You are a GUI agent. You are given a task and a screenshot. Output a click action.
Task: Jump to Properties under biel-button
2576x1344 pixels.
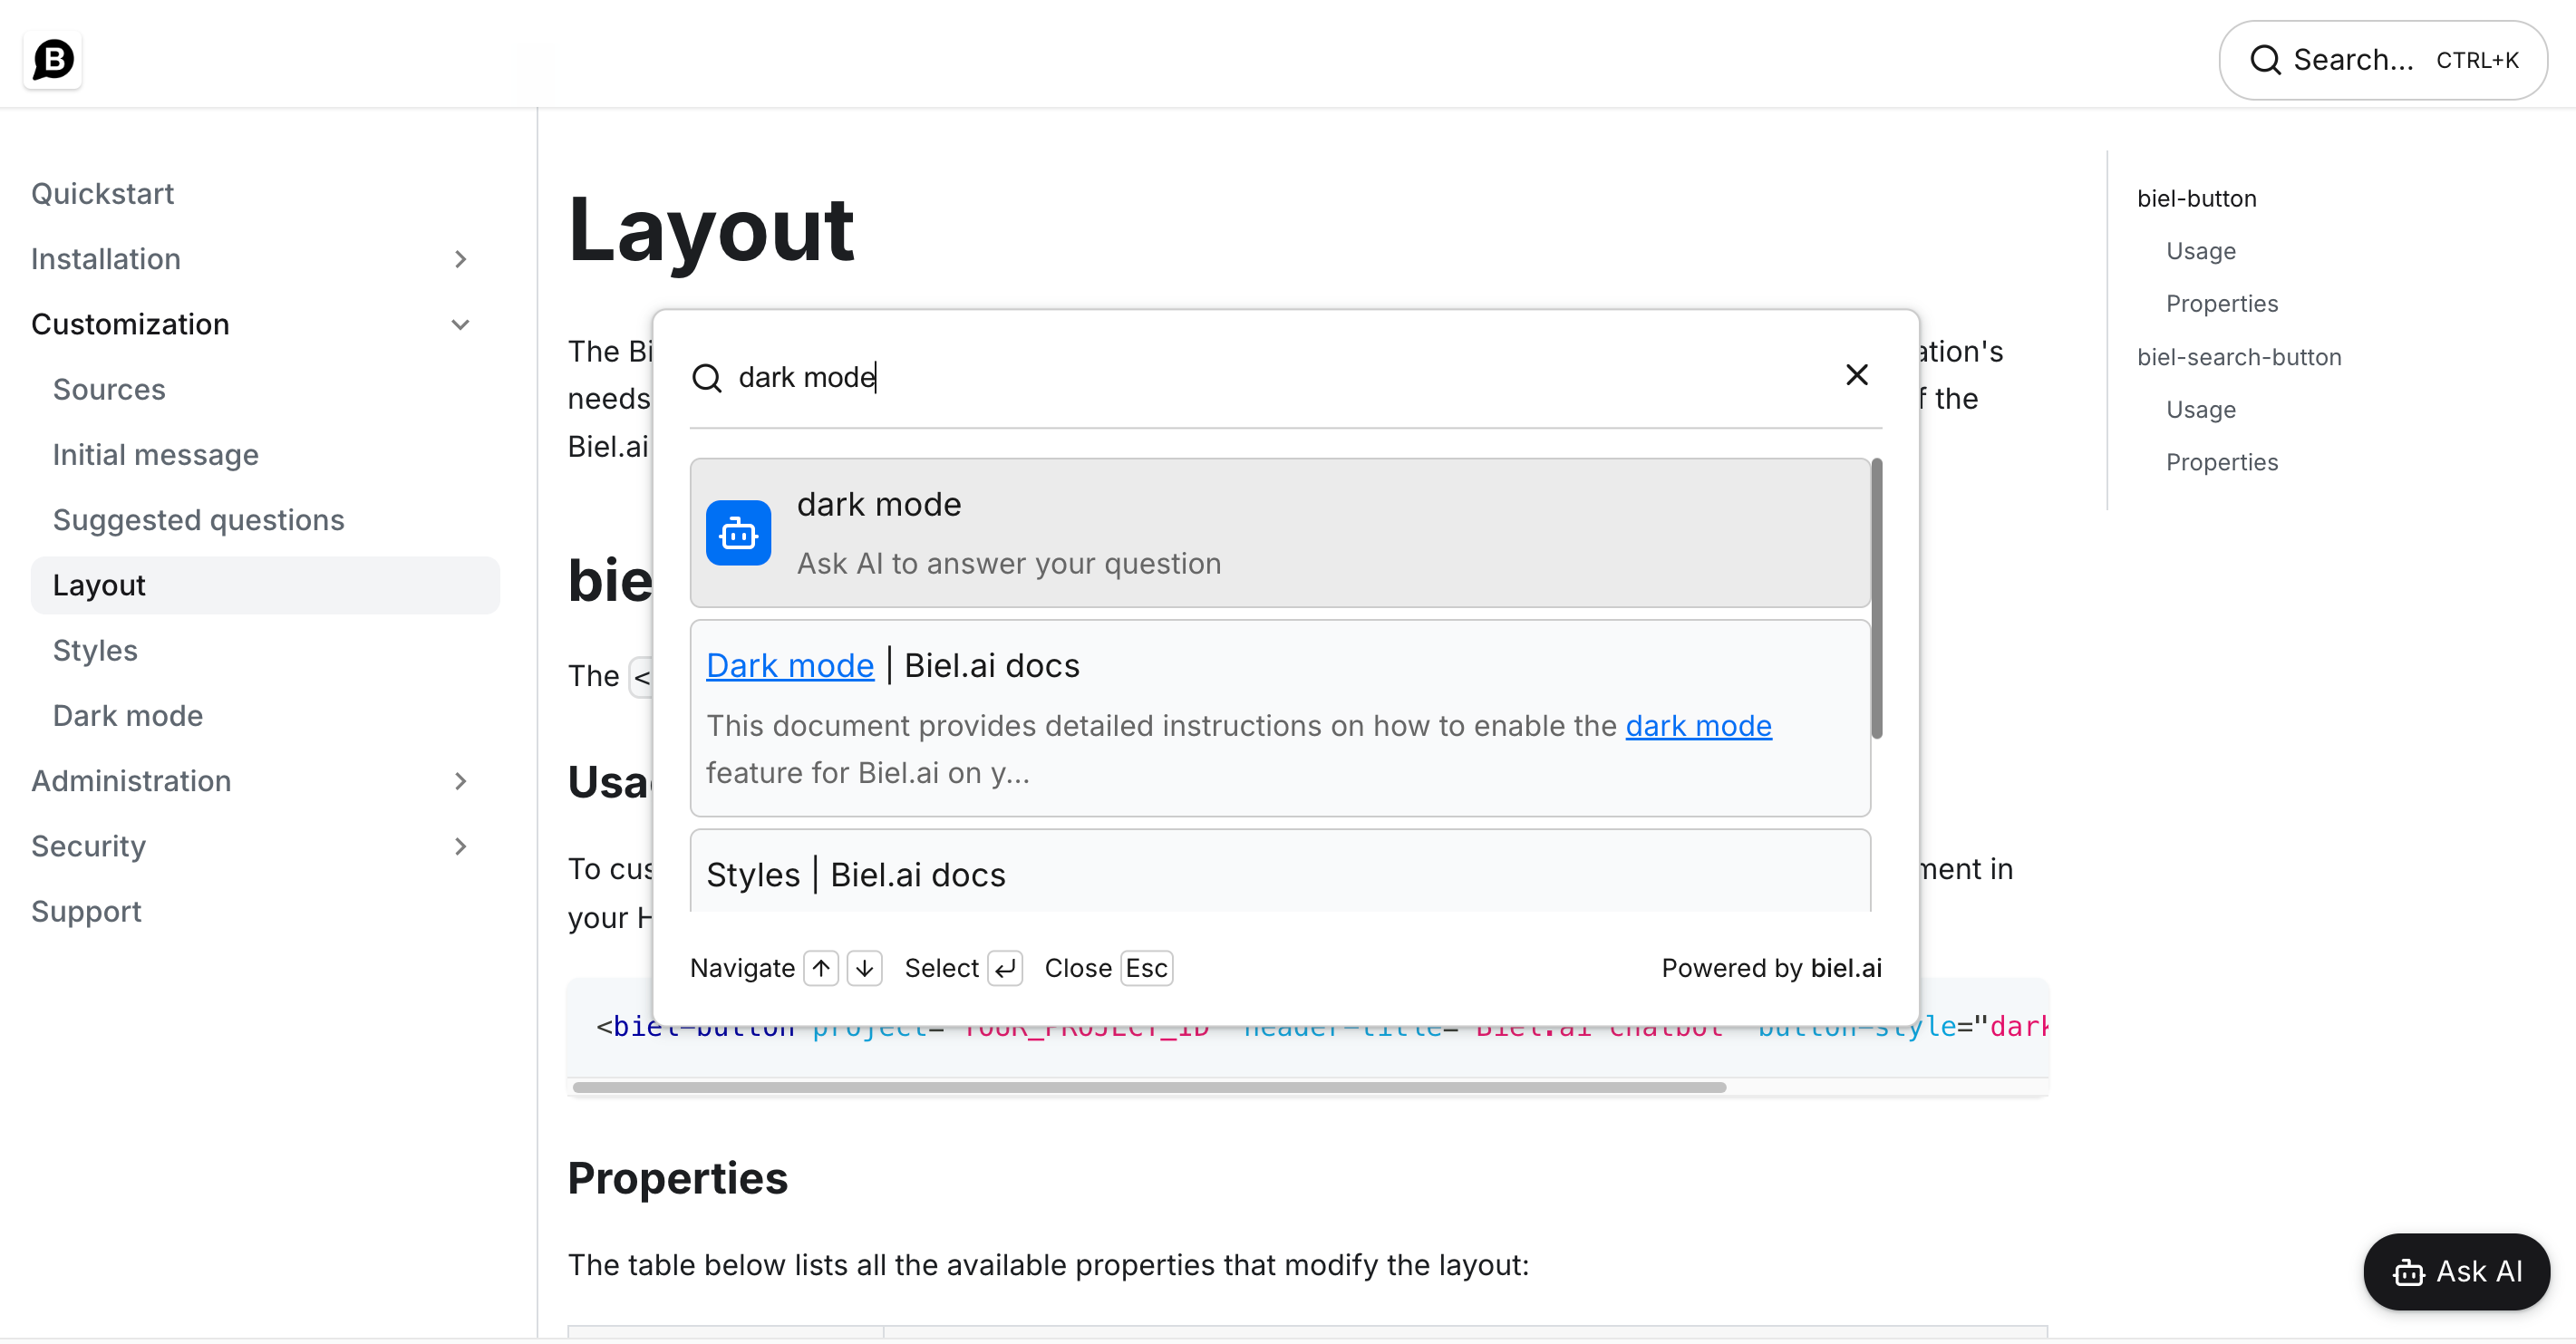(x=2221, y=304)
